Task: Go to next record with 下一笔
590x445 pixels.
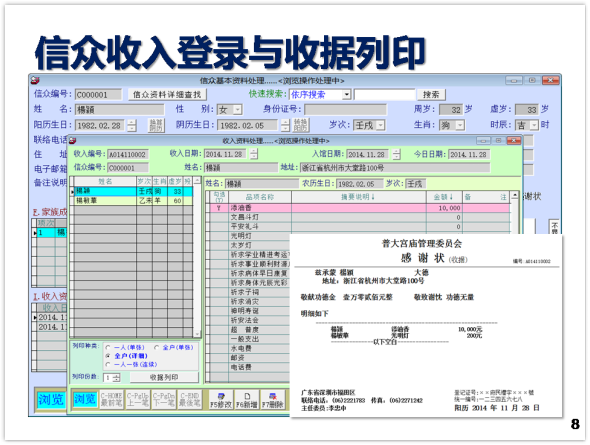Action: [164, 399]
